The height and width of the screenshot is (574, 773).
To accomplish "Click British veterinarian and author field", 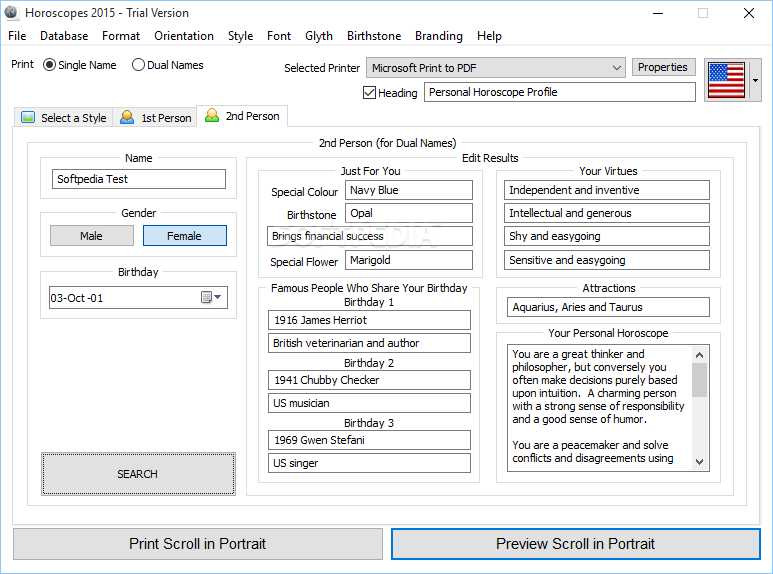I will tap(369, 343).
